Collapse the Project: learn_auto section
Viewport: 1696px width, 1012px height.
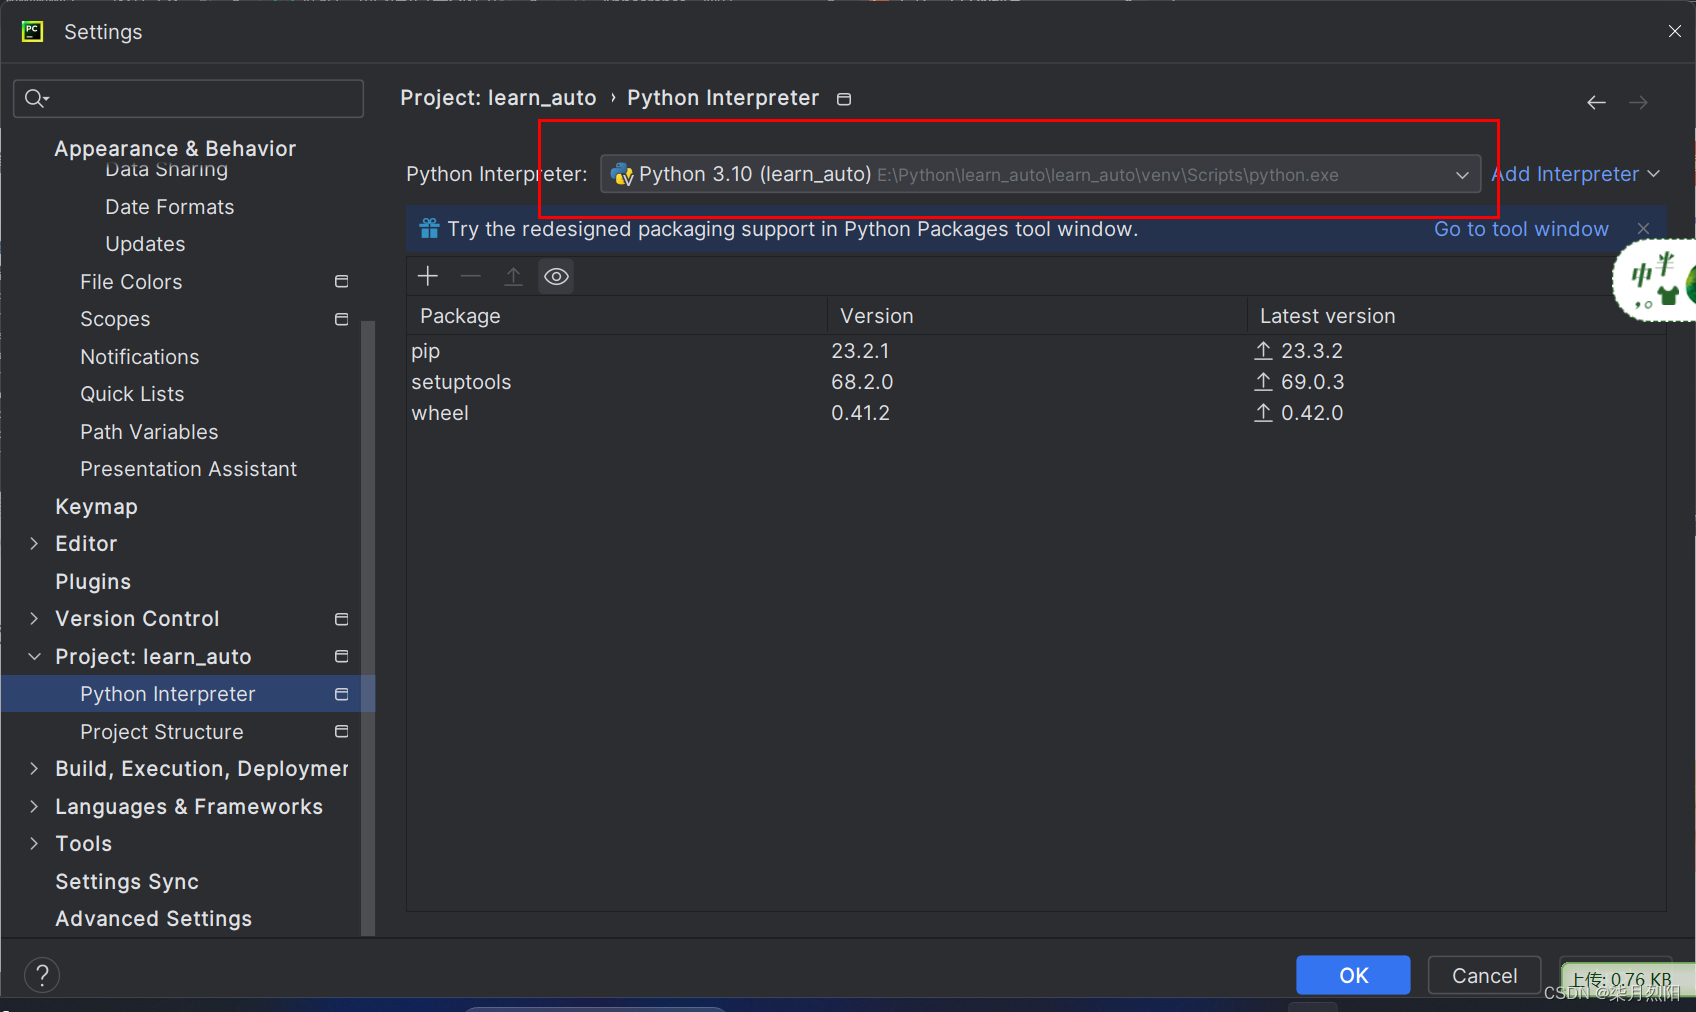pyautogui.click(x=34, y=656)
